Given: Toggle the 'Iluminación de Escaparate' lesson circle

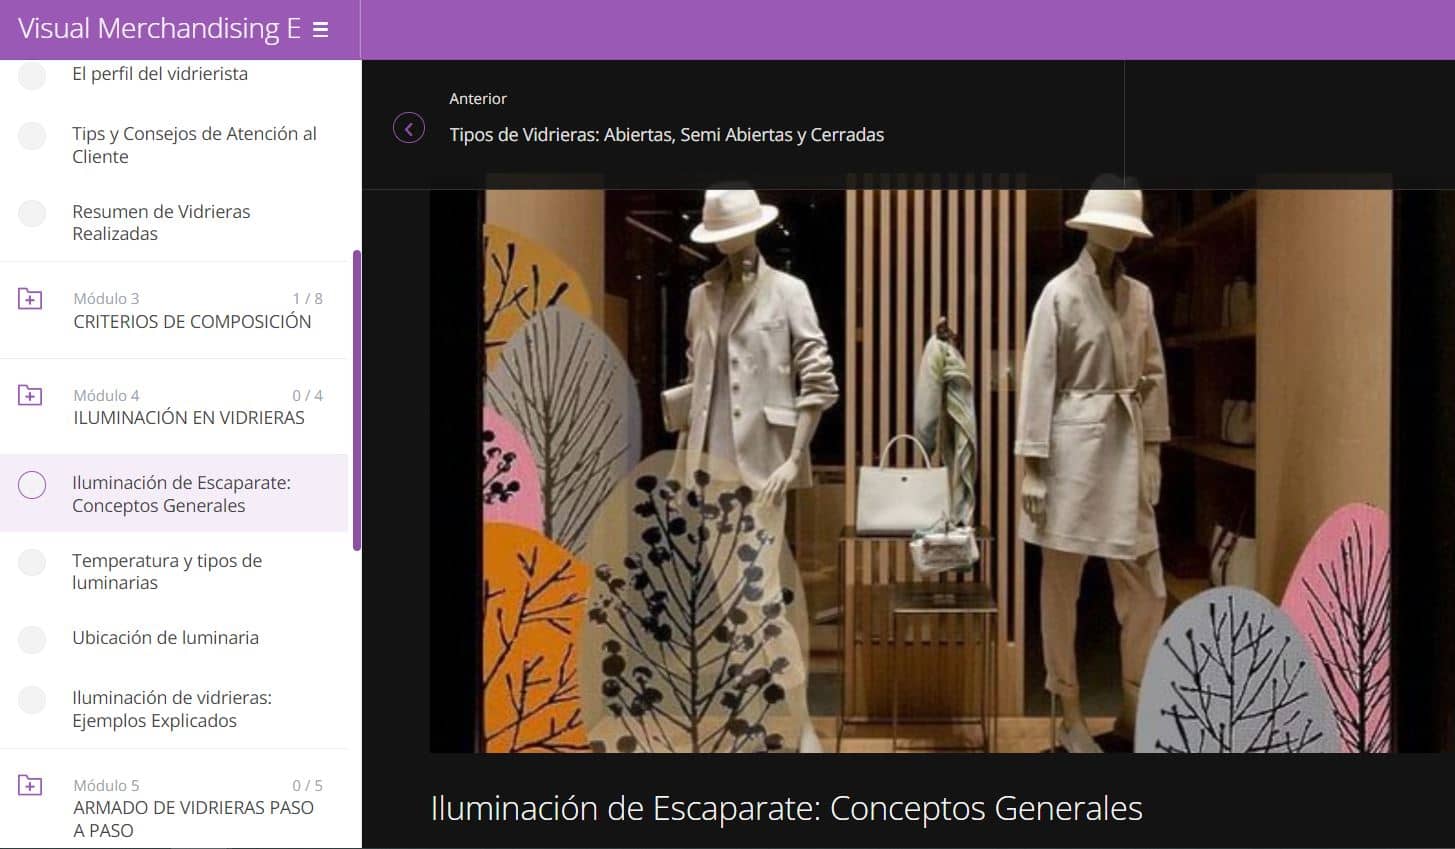Looking at the screenshot, I should pyautogui.click(x=32, y=485).
